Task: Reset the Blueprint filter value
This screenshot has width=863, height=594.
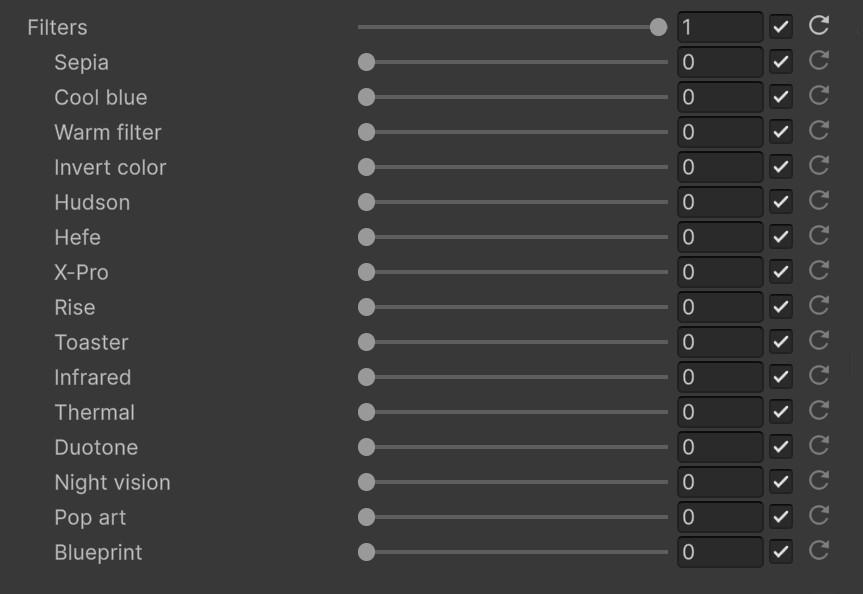Action: 819,551
